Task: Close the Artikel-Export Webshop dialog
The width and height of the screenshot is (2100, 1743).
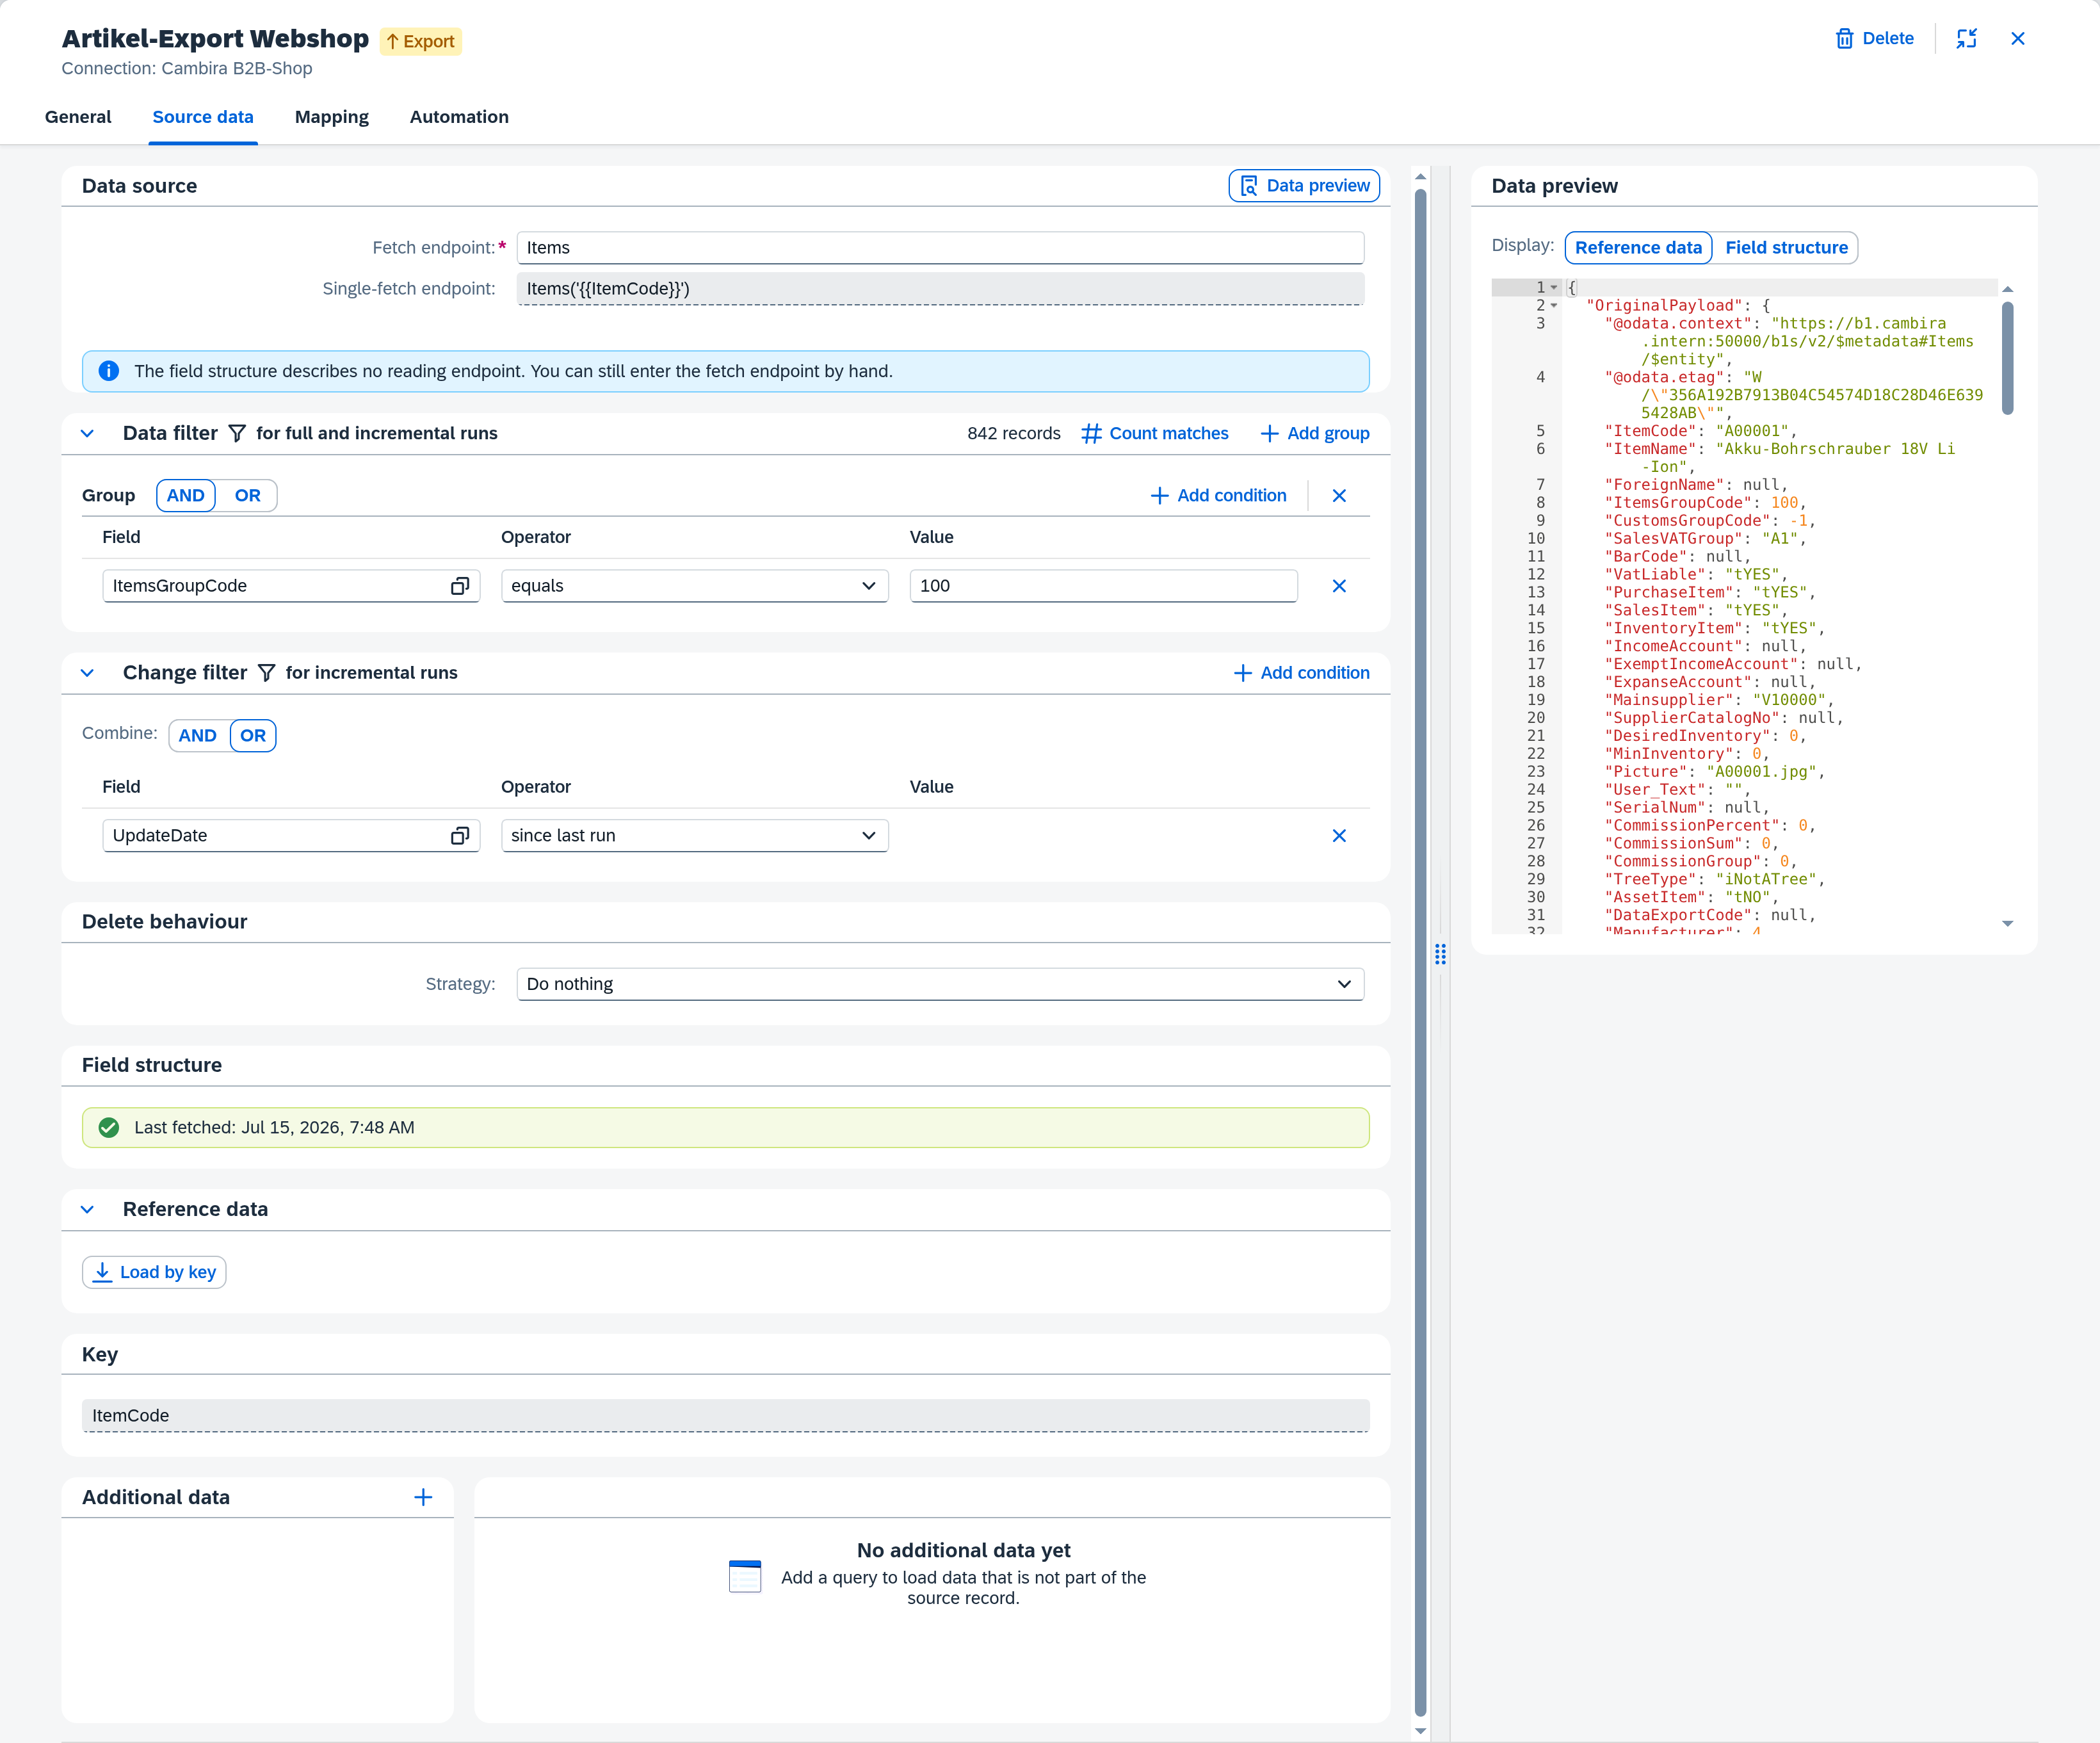Action: (2017, 38)
